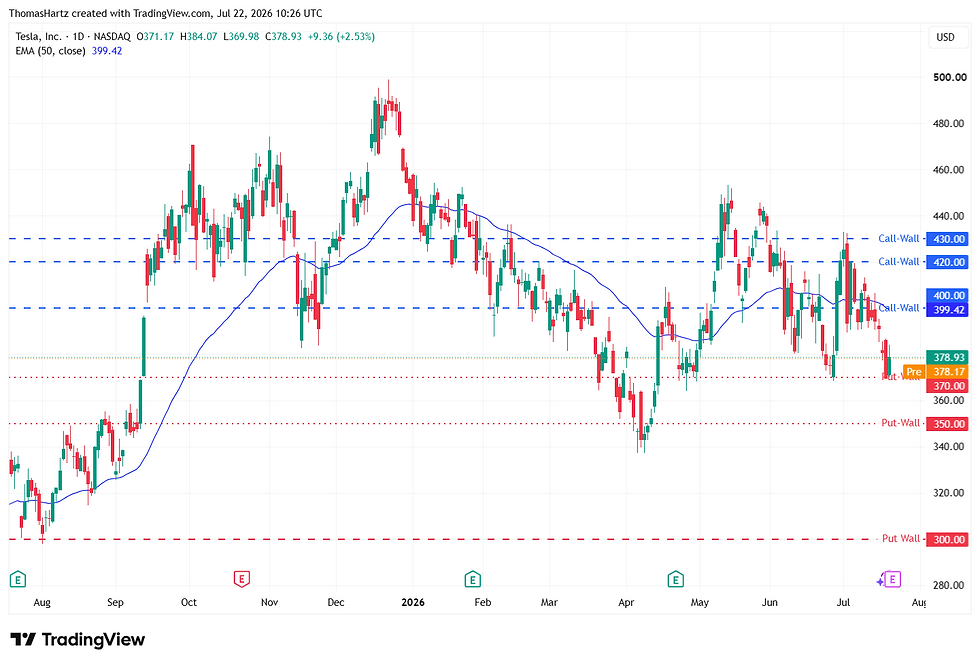Click the orange Pre pre-market badge
Screen dimensions: 980x665
pyautogui.click(x=914, y=372)
